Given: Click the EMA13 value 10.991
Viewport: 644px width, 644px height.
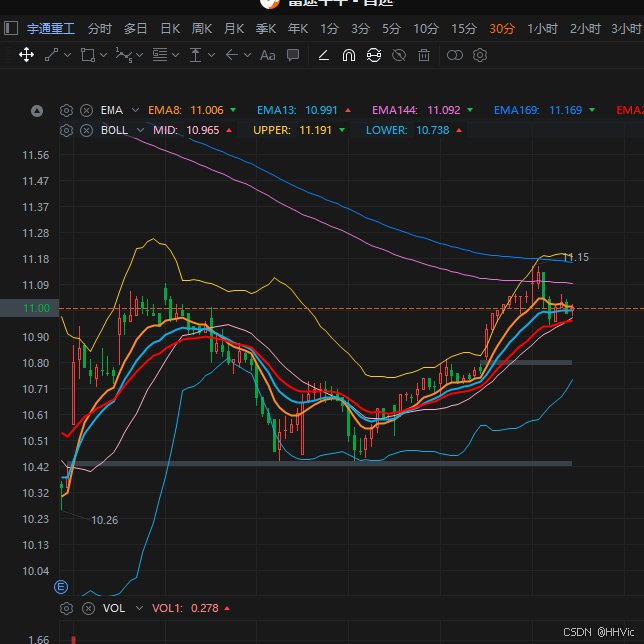Looking at the screenshot, I should click(x=321, y=110).
